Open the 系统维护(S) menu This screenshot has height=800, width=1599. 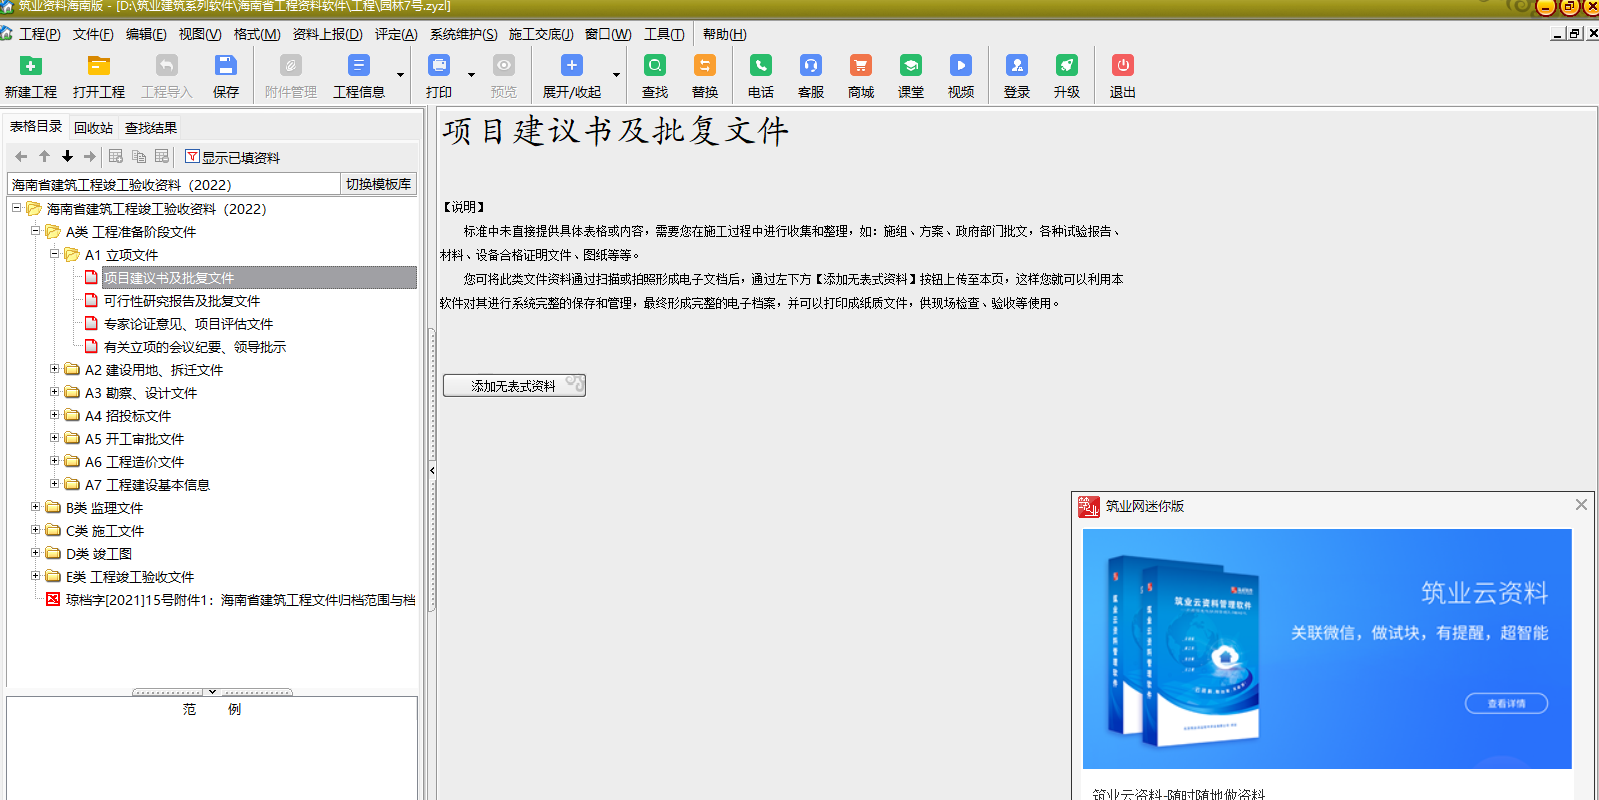pyautogui.click(x=463, y=34)
